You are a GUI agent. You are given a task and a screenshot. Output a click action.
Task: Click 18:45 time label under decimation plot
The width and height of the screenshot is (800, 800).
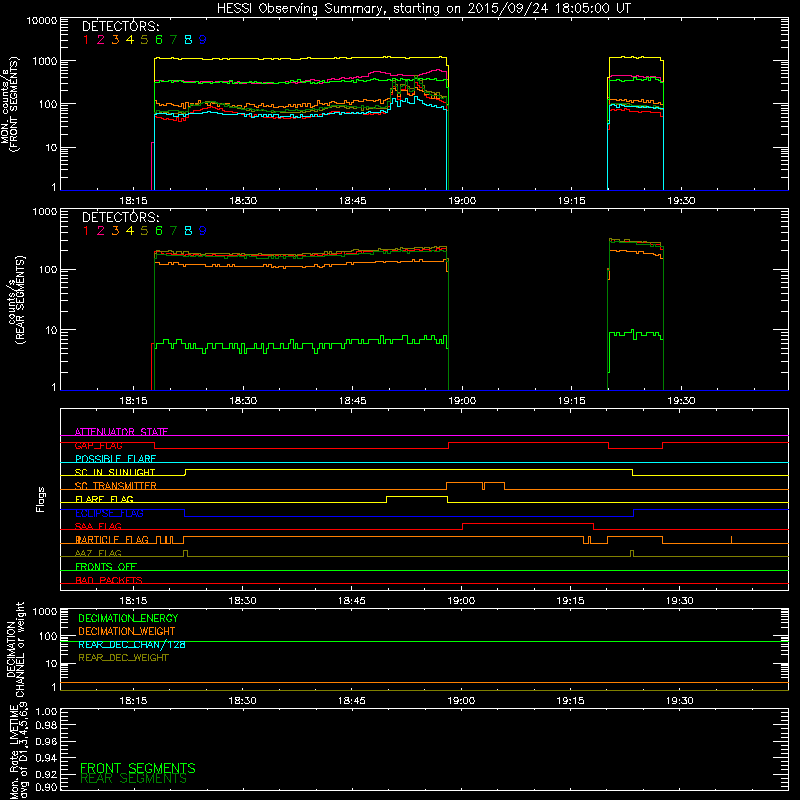click(x=352, y=701)
